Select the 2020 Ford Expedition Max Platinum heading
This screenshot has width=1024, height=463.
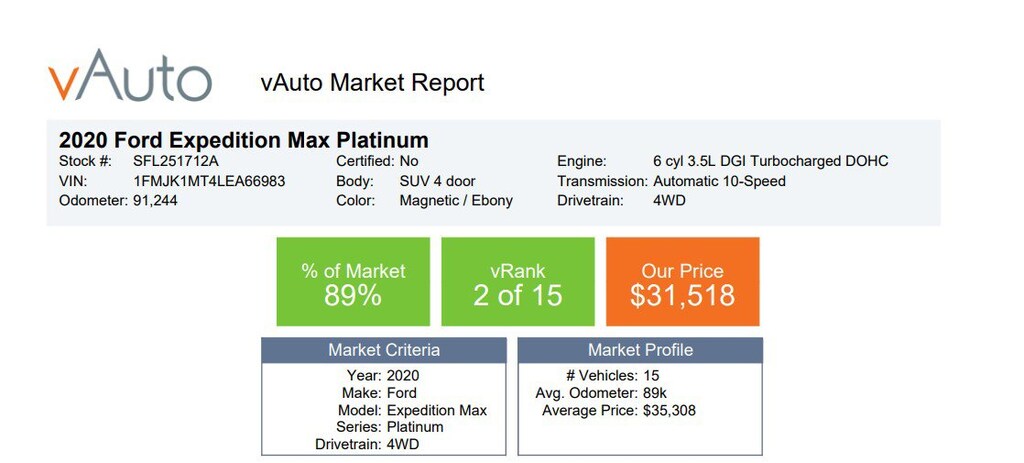243,140
